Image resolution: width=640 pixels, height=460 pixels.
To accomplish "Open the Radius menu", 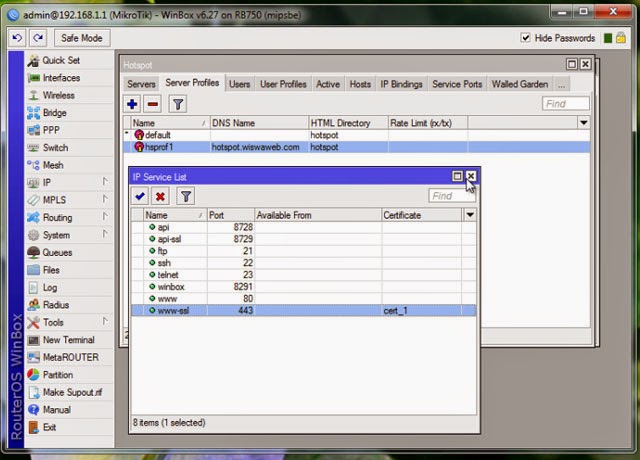I will click(69, 305).
